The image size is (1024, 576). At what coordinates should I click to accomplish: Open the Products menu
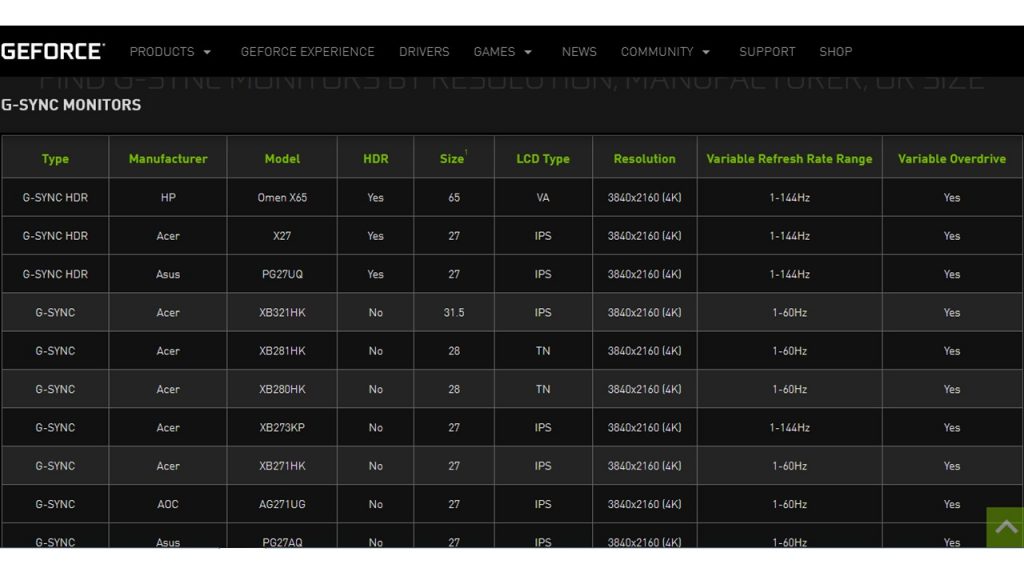point(162,52)
